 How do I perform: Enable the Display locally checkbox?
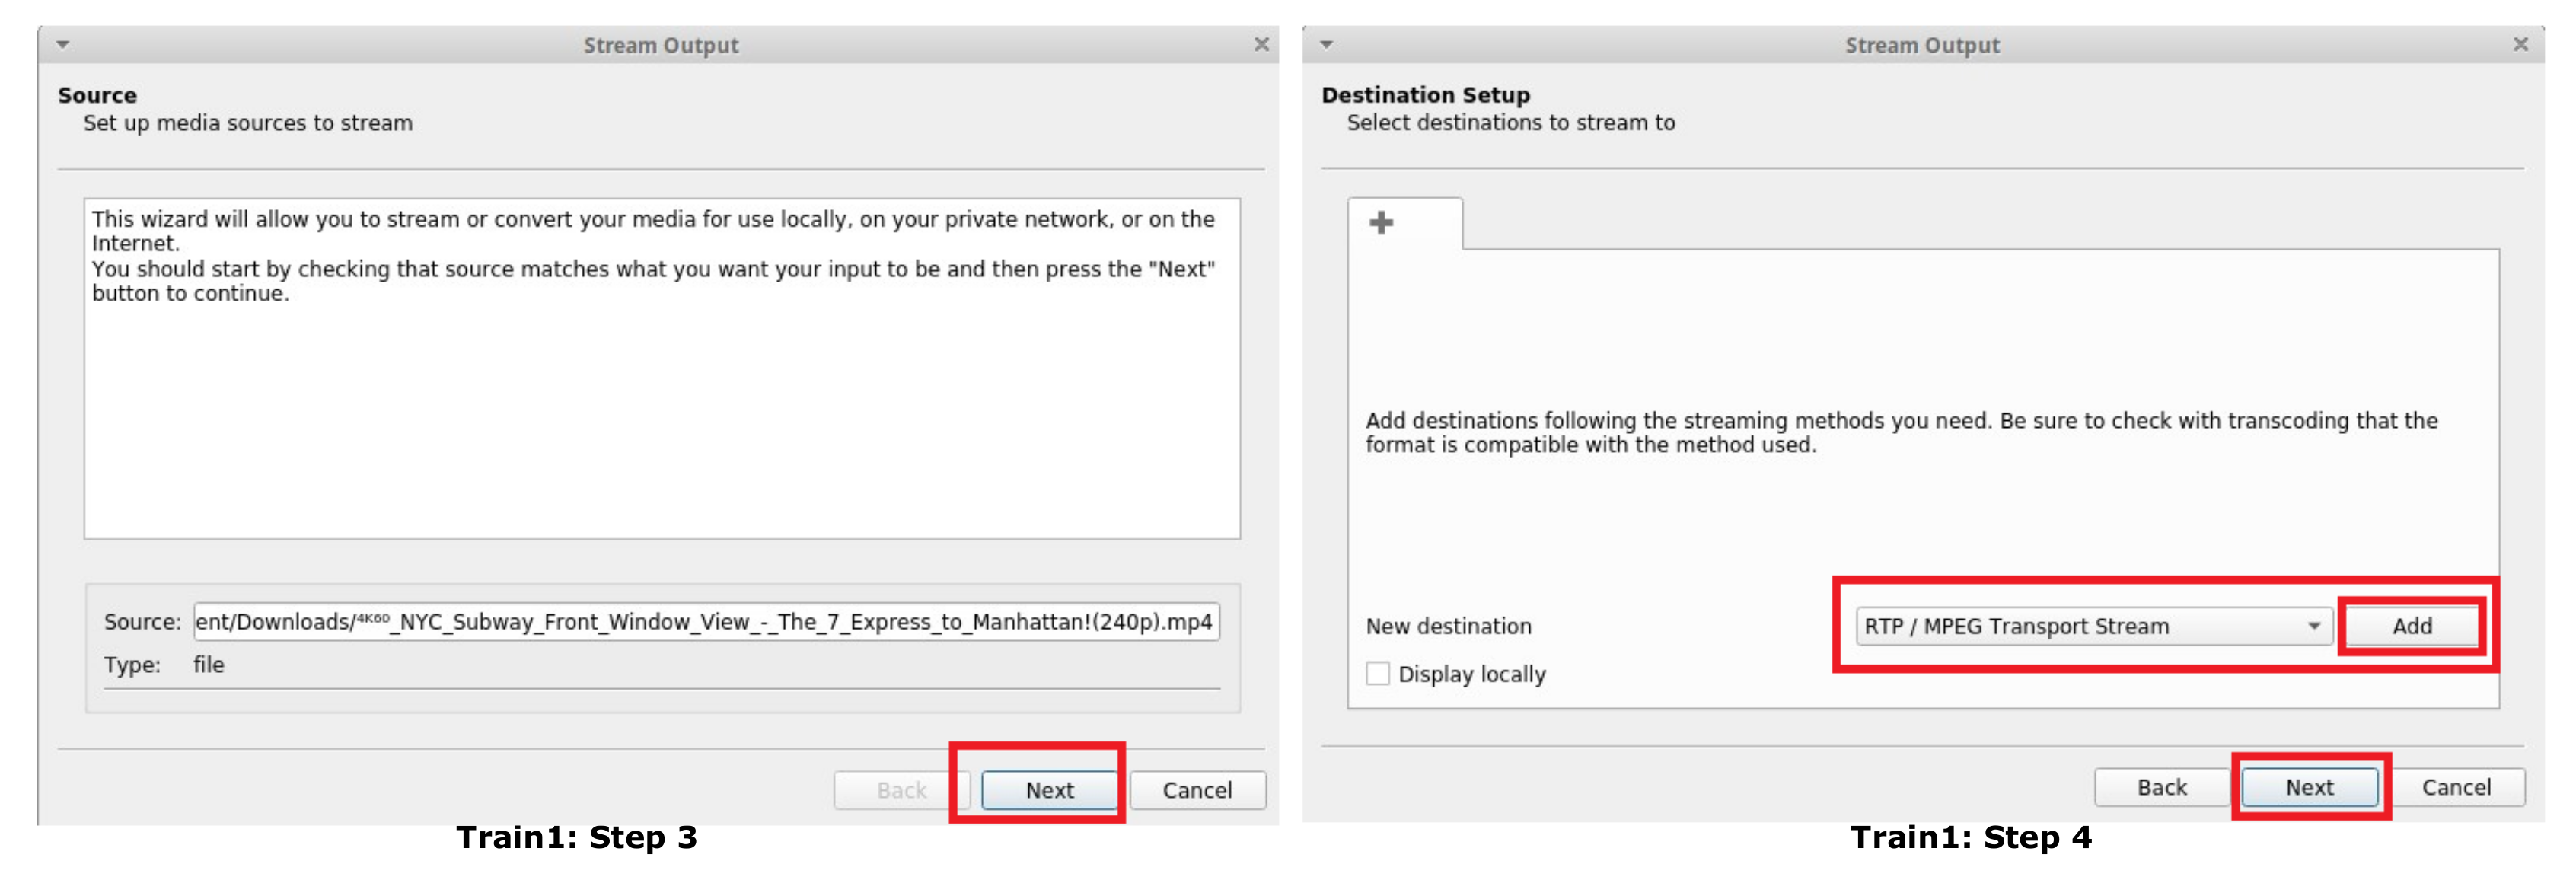pos(1377,674)
